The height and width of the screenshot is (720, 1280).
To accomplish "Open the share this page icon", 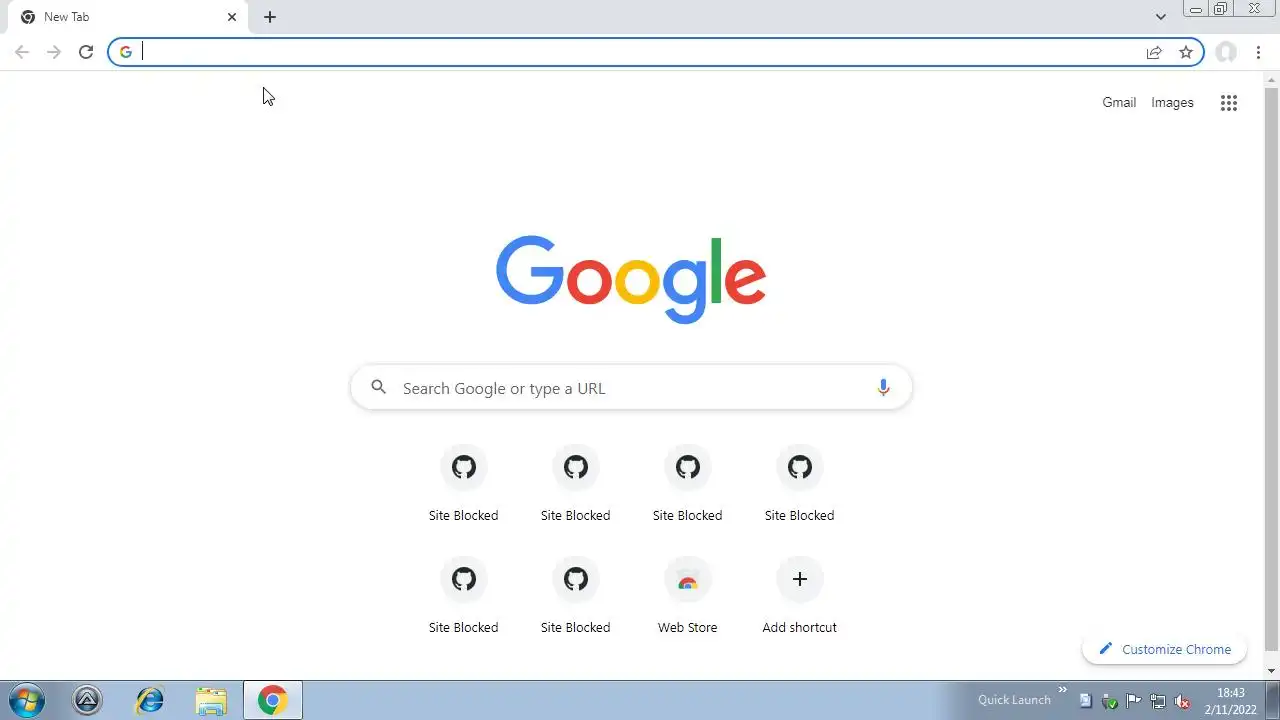I will tap(1154, 52).
